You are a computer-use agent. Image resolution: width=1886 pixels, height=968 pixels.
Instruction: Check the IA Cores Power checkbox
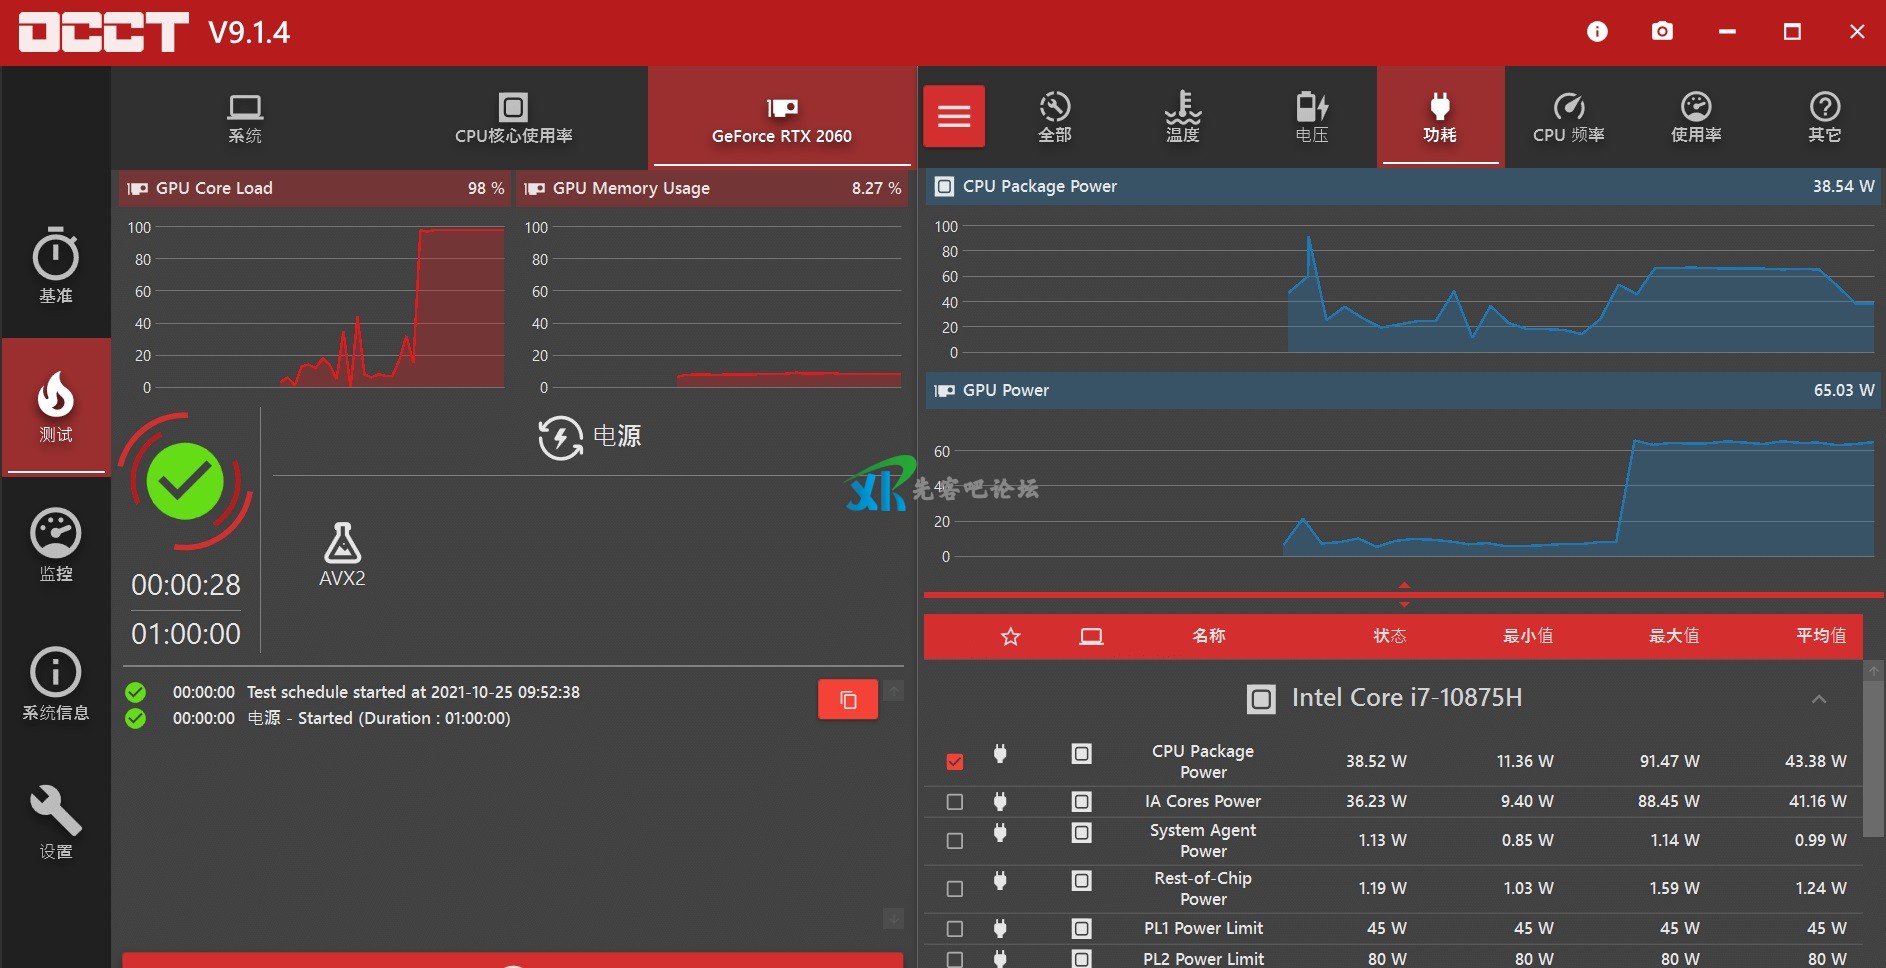click(x=955, y=802)
